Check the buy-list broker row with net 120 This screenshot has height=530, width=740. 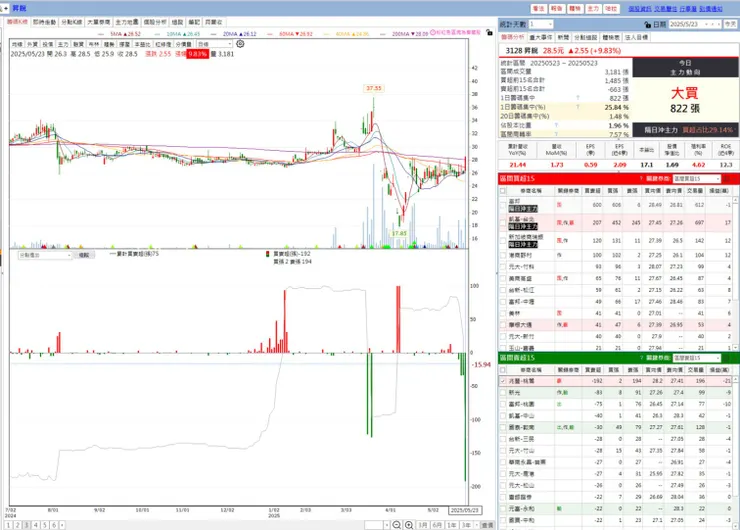click(503, 241)
